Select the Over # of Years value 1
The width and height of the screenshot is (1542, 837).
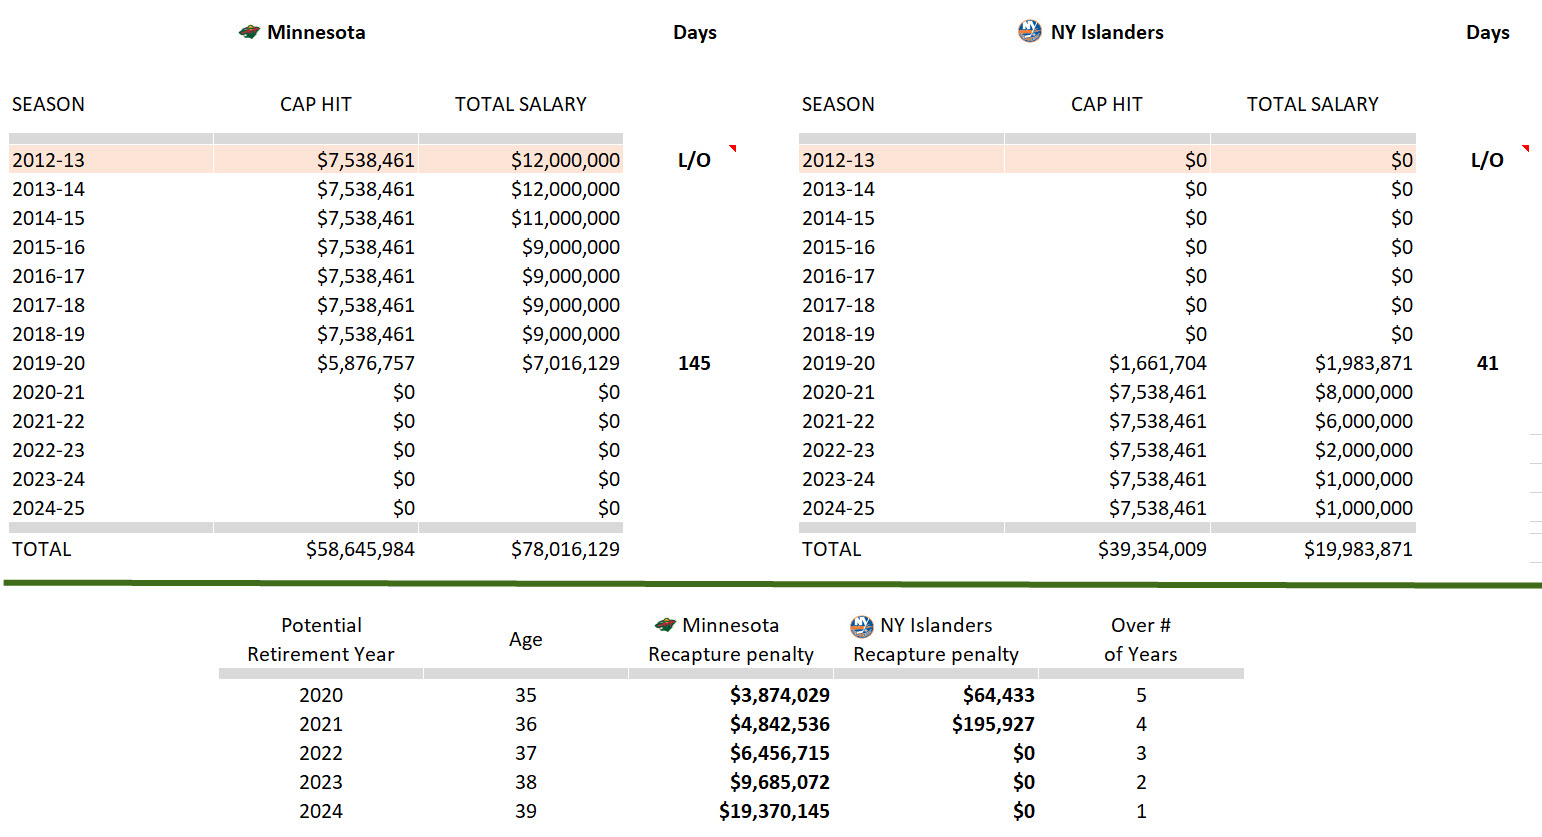coord(1141,811)
